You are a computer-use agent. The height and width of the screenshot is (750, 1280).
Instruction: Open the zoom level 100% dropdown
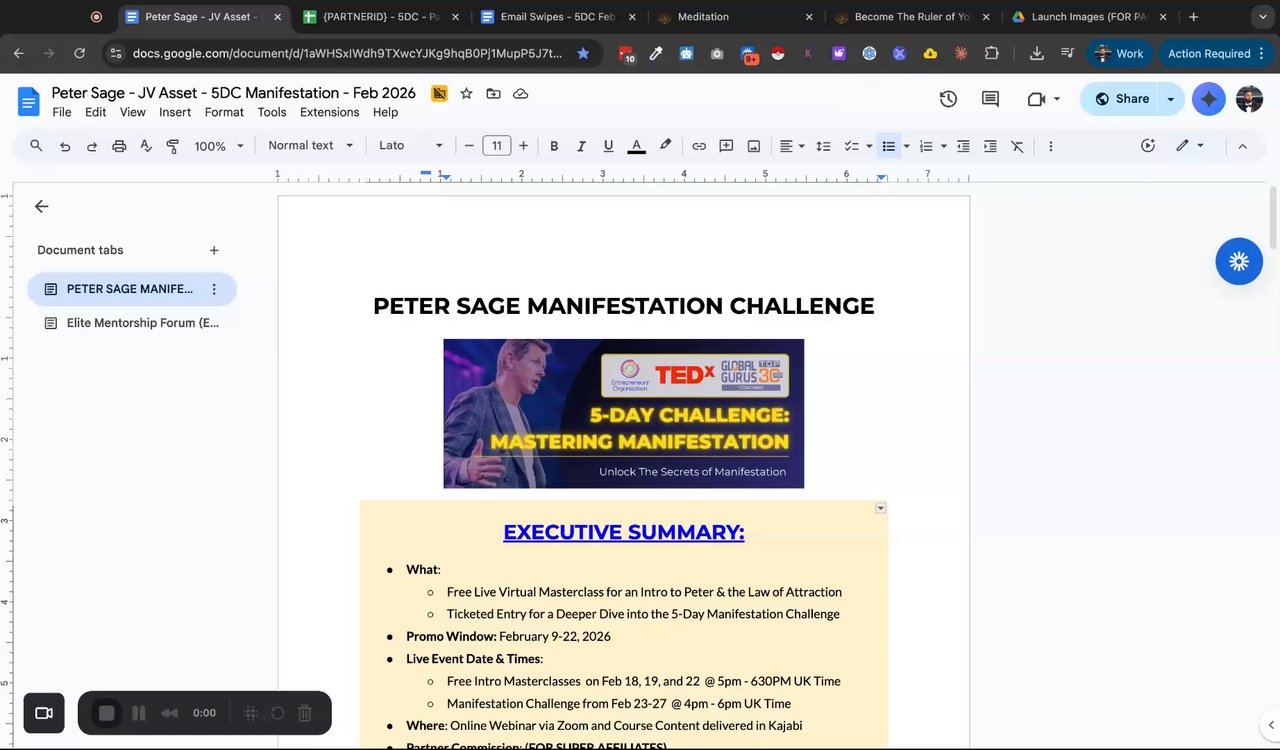[x=219, y=146]
